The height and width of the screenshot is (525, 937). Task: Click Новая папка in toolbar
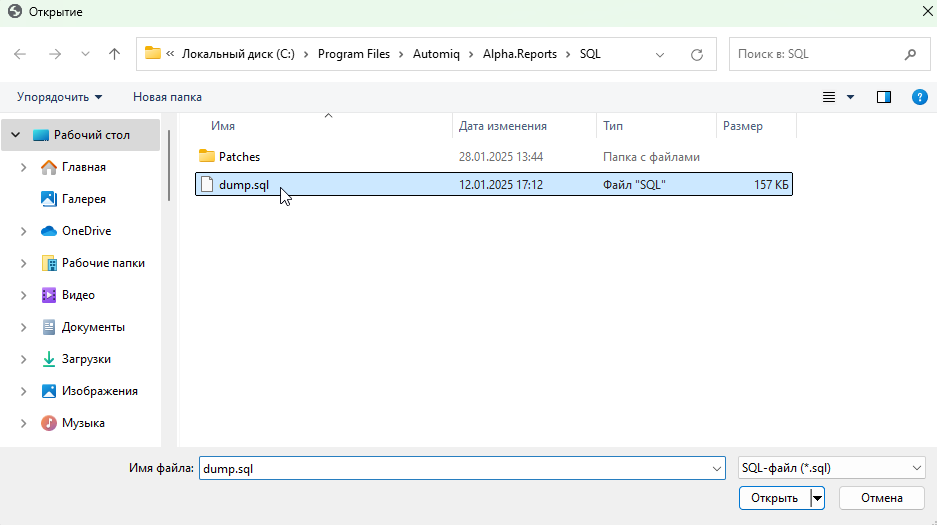pos(167,97)
